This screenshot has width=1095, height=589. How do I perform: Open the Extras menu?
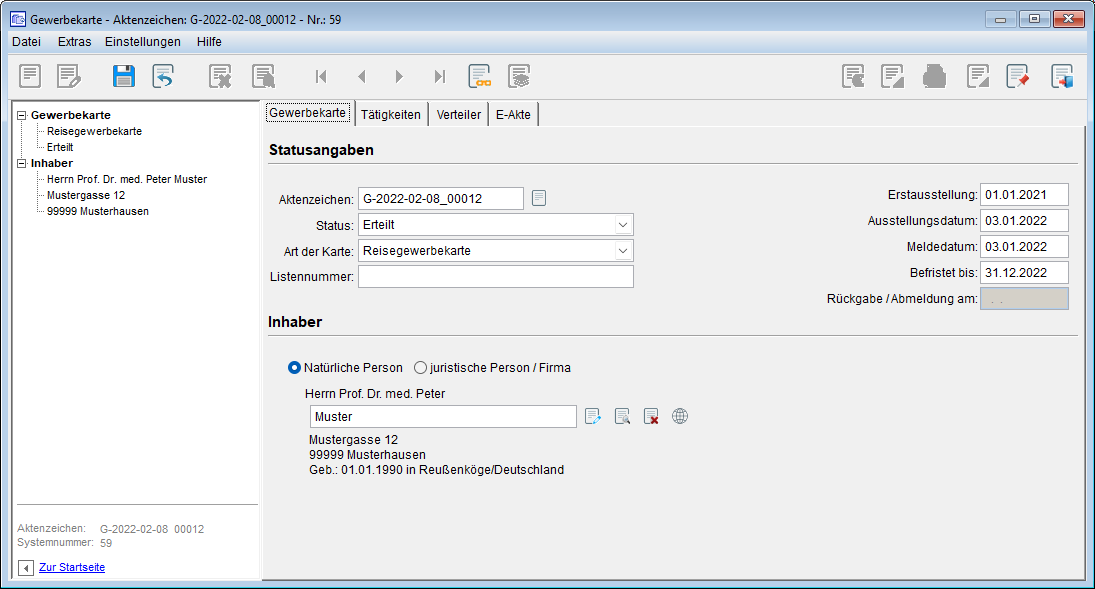(x=74, y=42)
